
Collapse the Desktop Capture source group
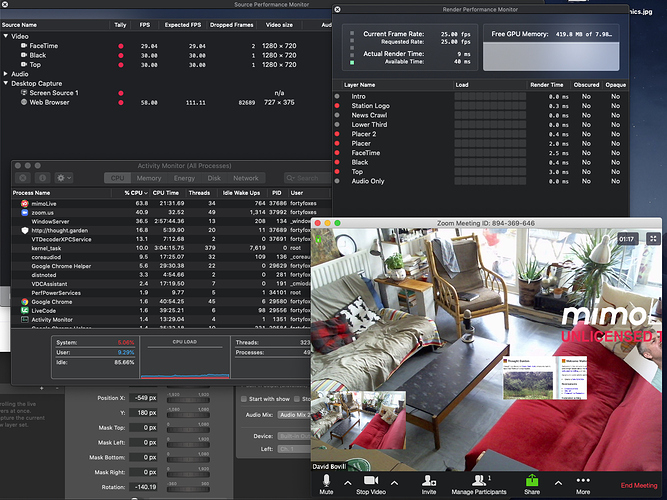pyautogui.click(x=6, y=83)
